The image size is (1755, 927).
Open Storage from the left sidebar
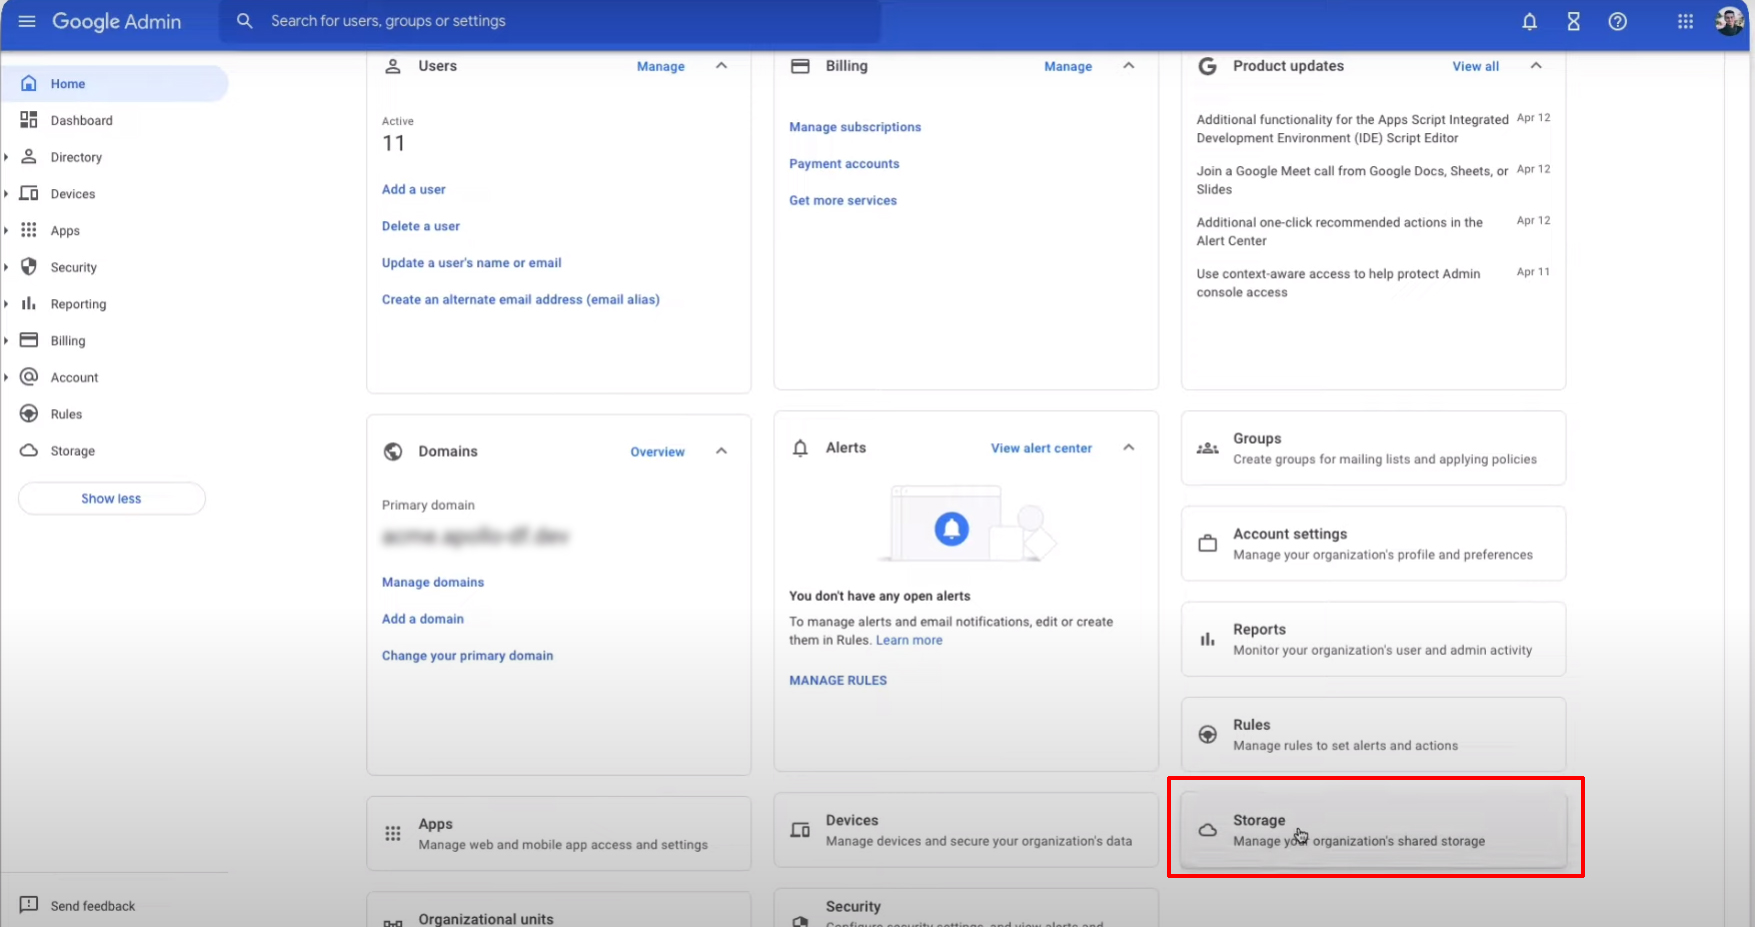(70, 450)
